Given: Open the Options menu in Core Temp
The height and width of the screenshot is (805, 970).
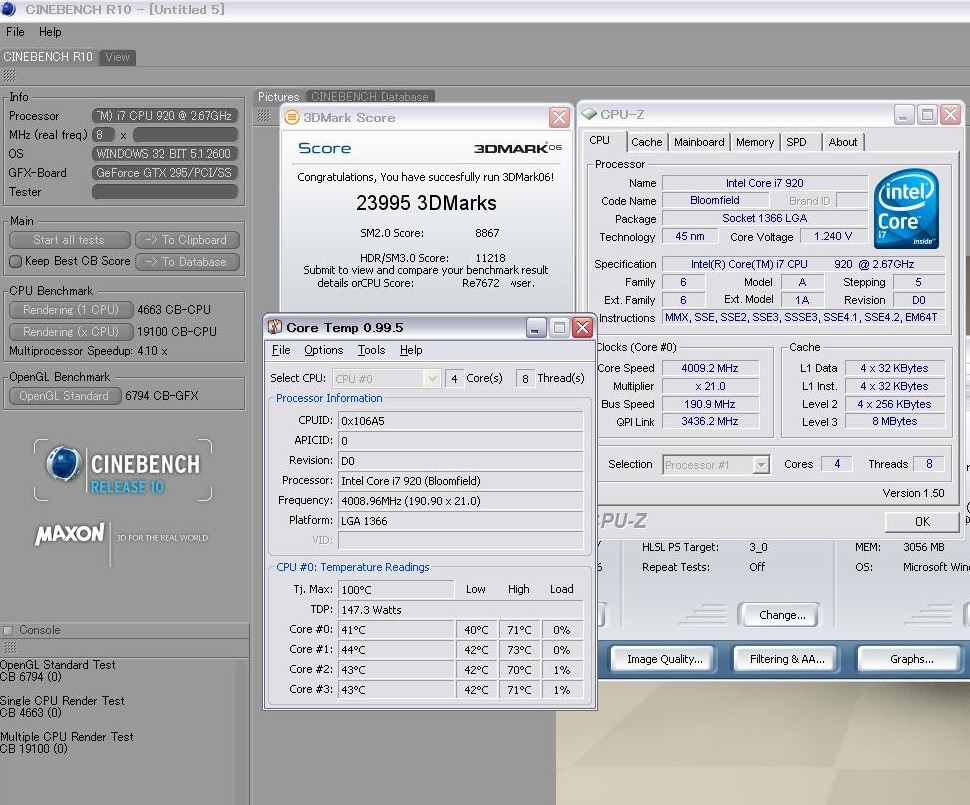Looking at the screenshot, I should point(323,350).
